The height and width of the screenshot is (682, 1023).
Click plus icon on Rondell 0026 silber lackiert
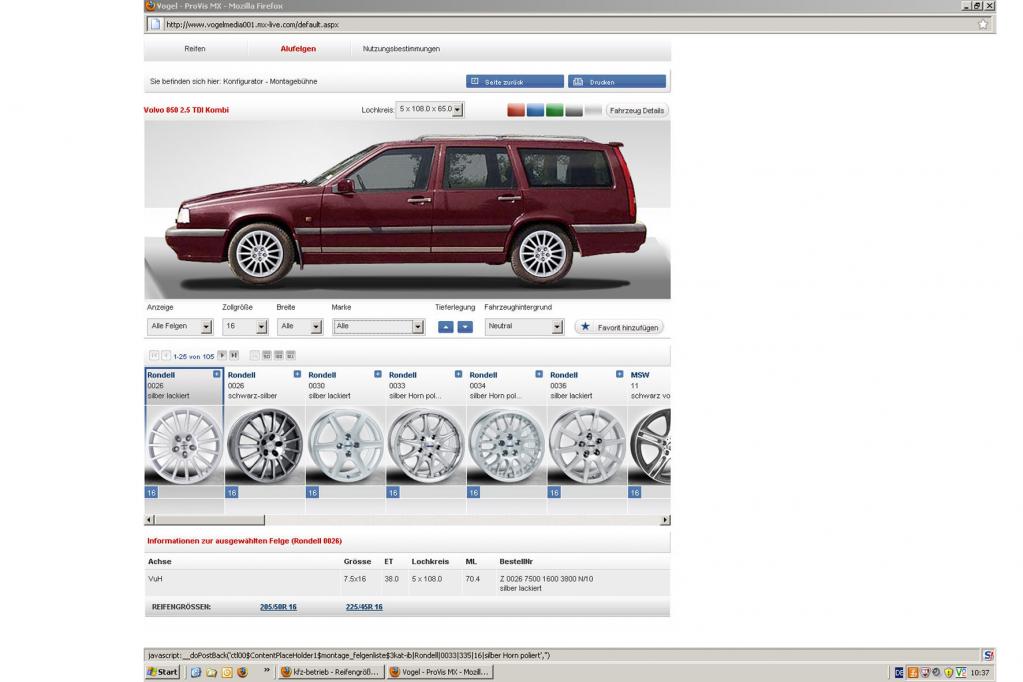coord(217,375)
